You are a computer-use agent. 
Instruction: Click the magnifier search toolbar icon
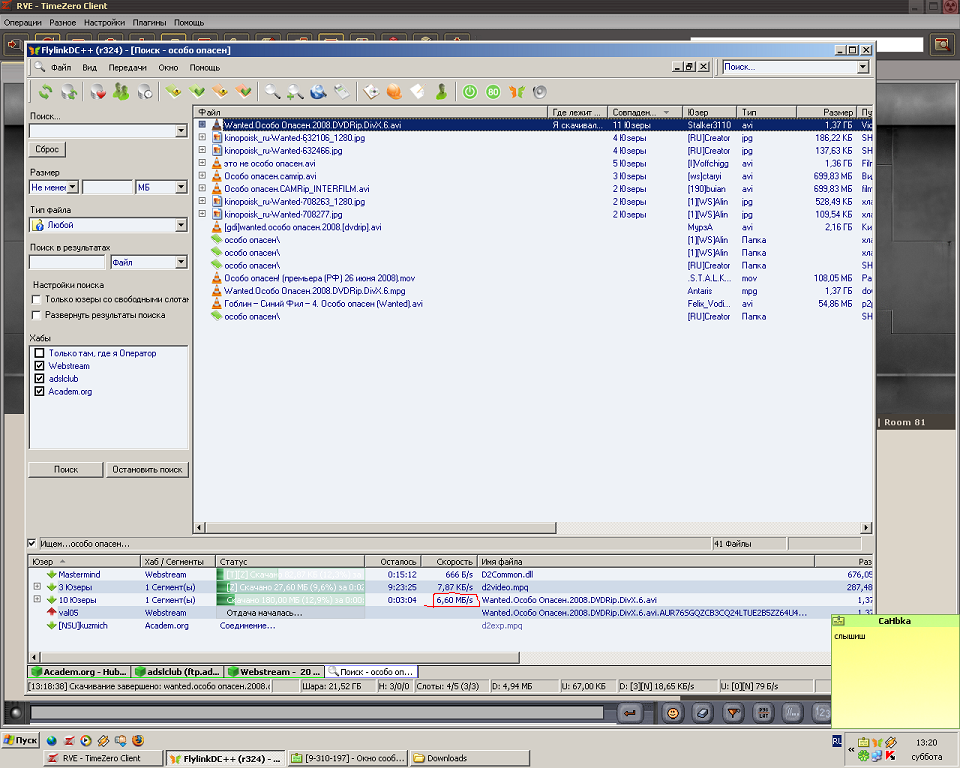272,92
